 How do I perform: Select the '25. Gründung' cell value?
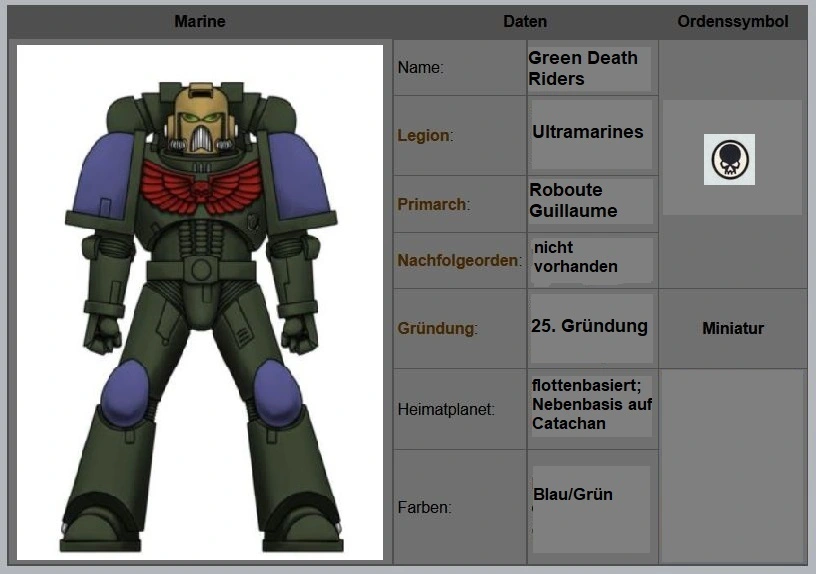tap(589, 326)
